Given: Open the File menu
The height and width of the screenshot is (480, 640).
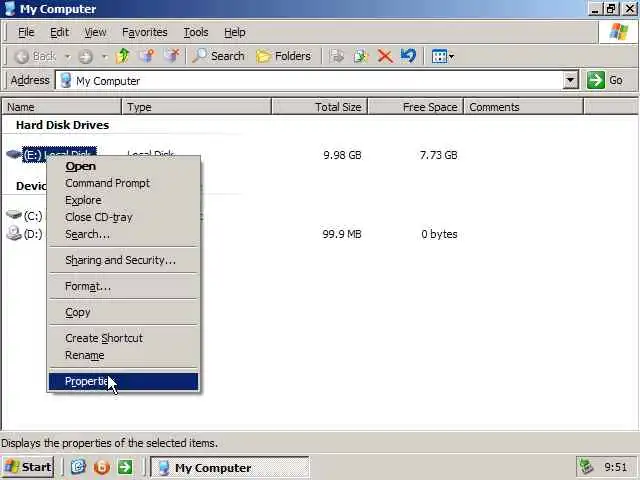Looking at the screenshot, I should tap(26, 32).
